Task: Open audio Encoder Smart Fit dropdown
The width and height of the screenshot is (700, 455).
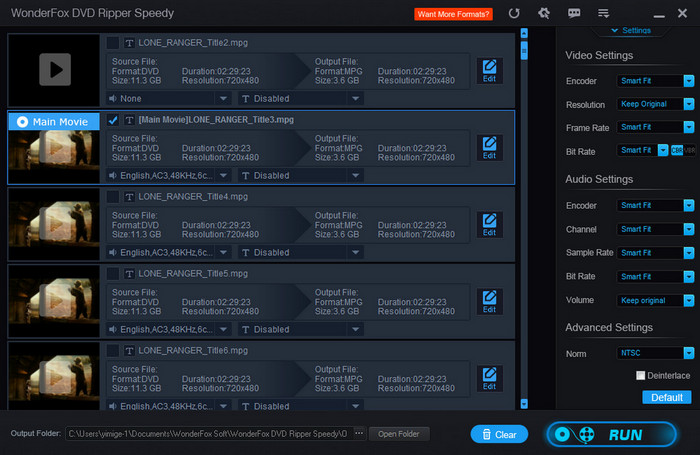Action: point(655,205)
